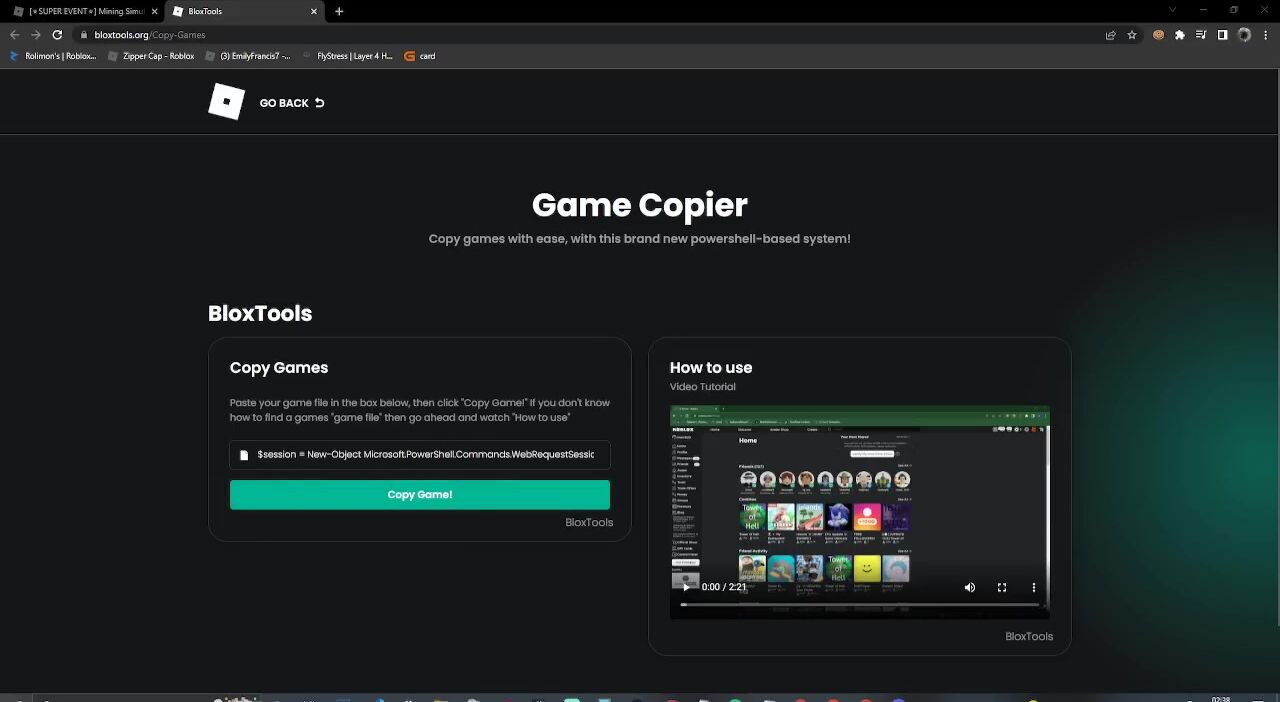Click the cookie extension icon
Viewport: 1280px width, 702px height.
pos(1159,35)
